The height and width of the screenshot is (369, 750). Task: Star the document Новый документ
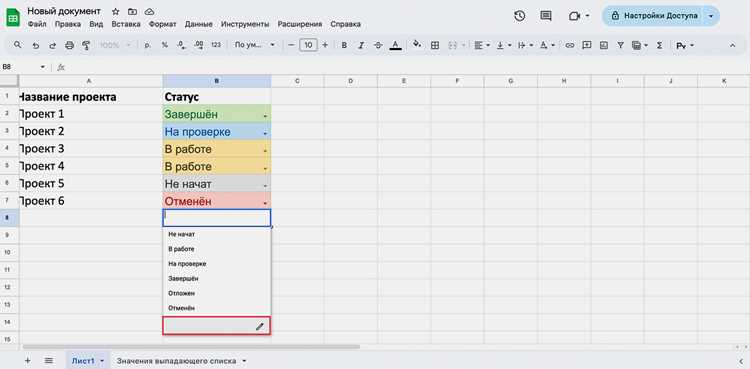point(115,11)
